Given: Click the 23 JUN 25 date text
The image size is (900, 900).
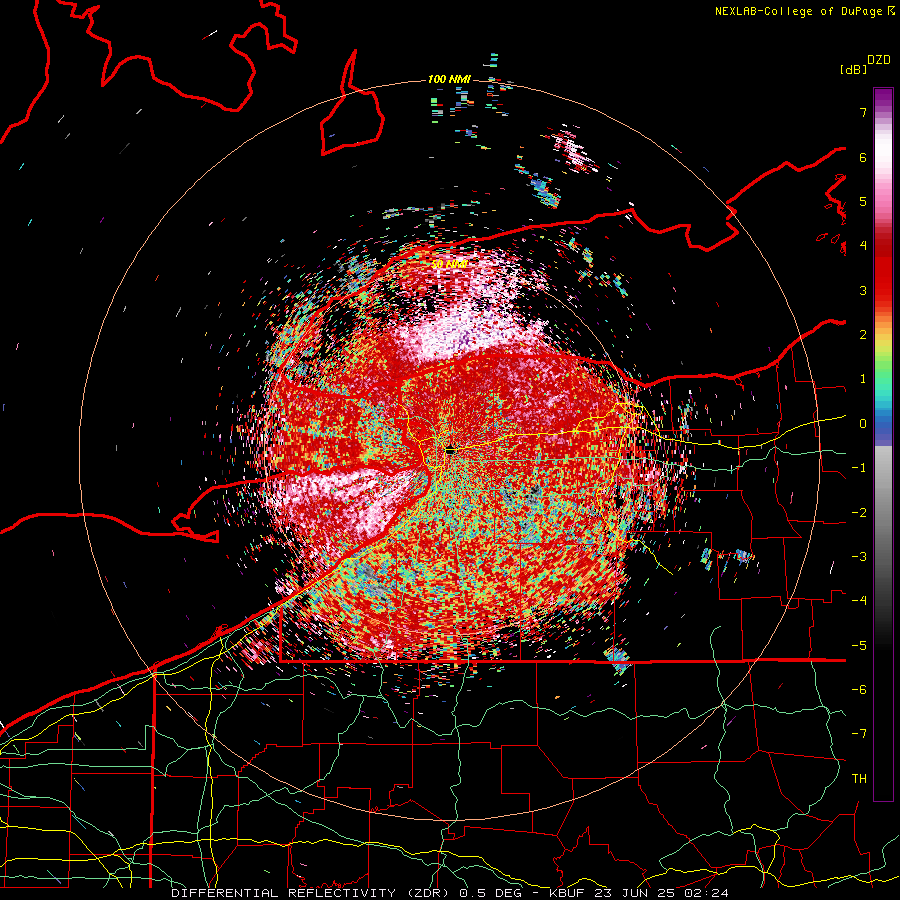Looking at the screenshot, I should pos(633,893).
